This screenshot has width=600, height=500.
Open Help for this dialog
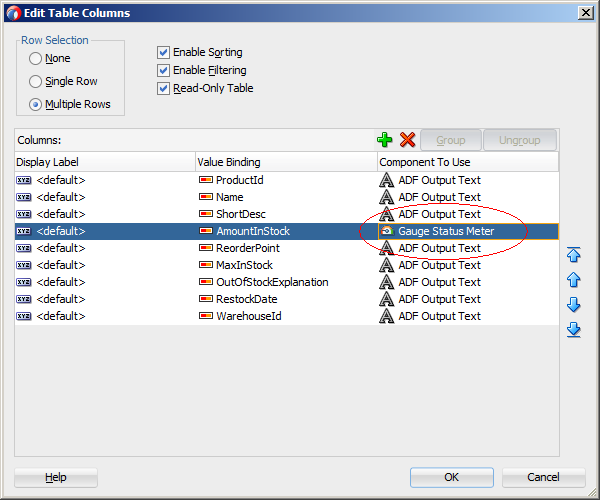coord(56,477)
